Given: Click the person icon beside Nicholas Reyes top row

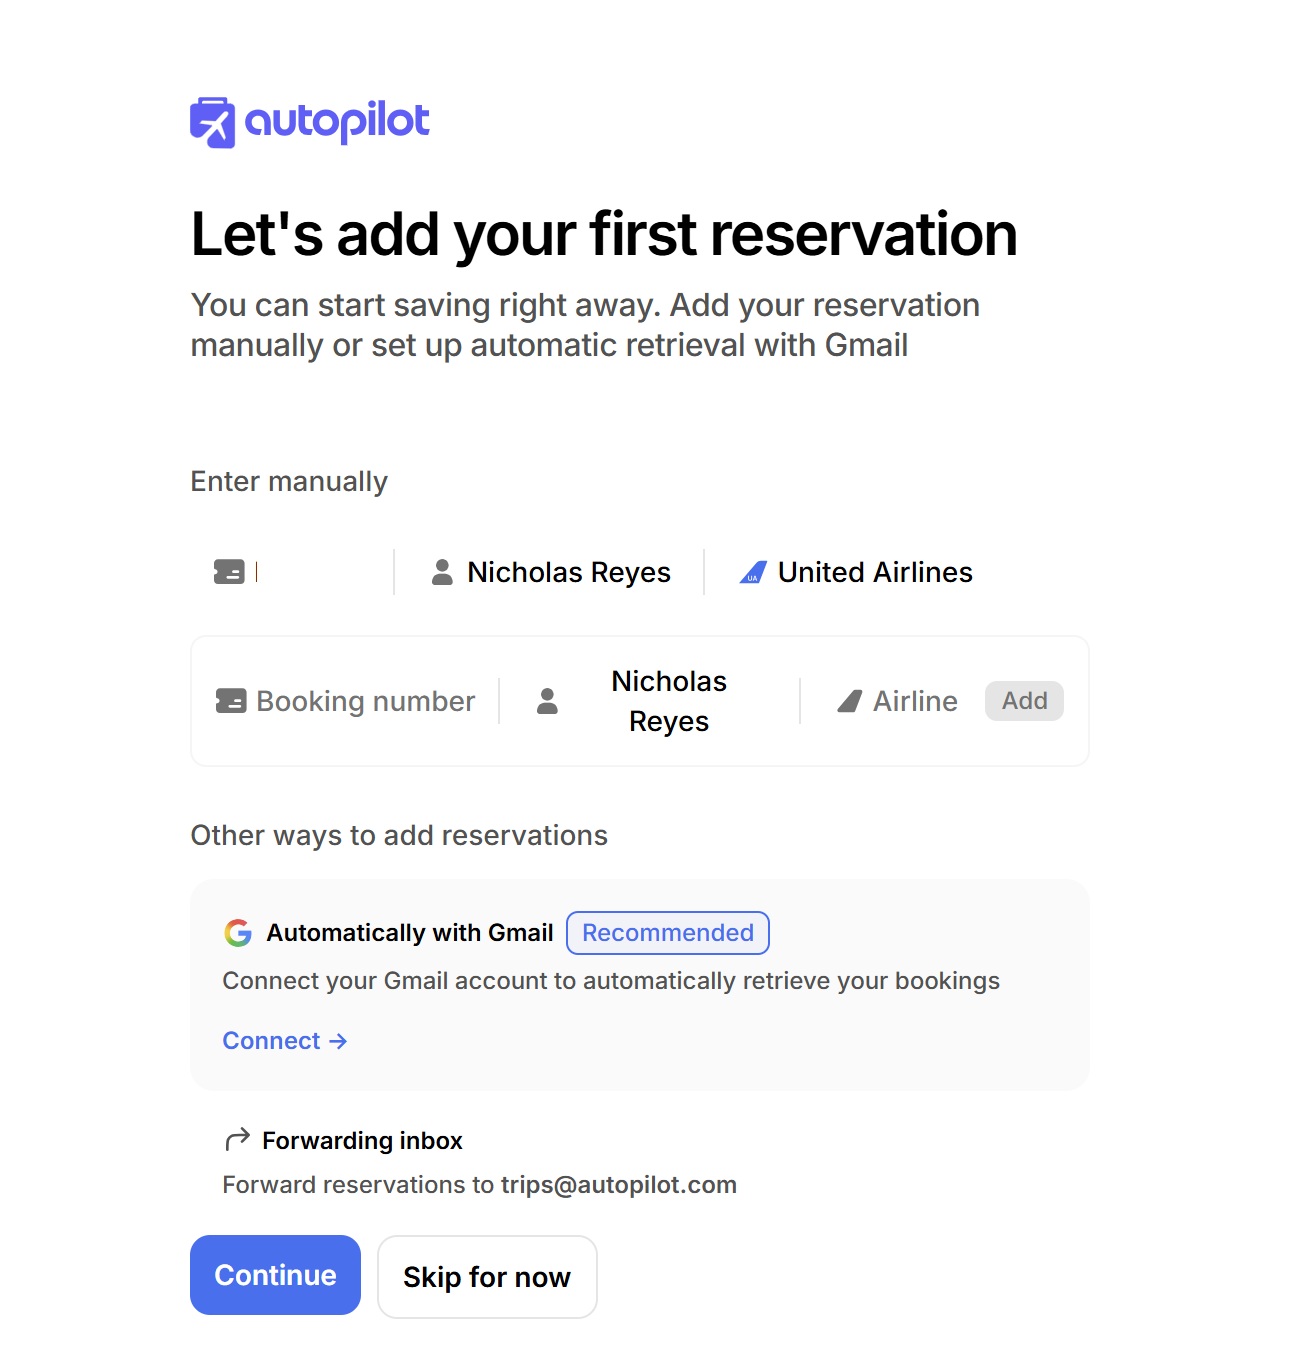Looking at the screenshot, I should click(442, 572).
